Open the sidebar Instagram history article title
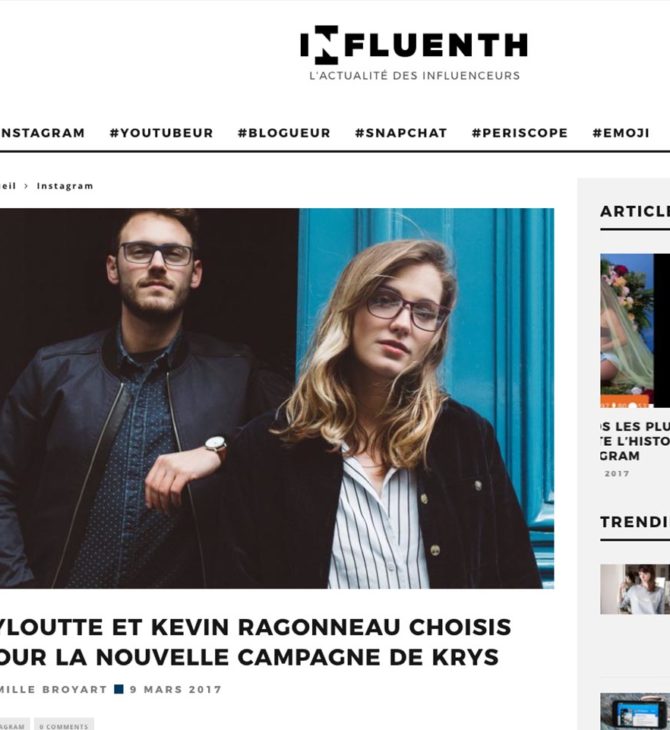 [635, 441]
